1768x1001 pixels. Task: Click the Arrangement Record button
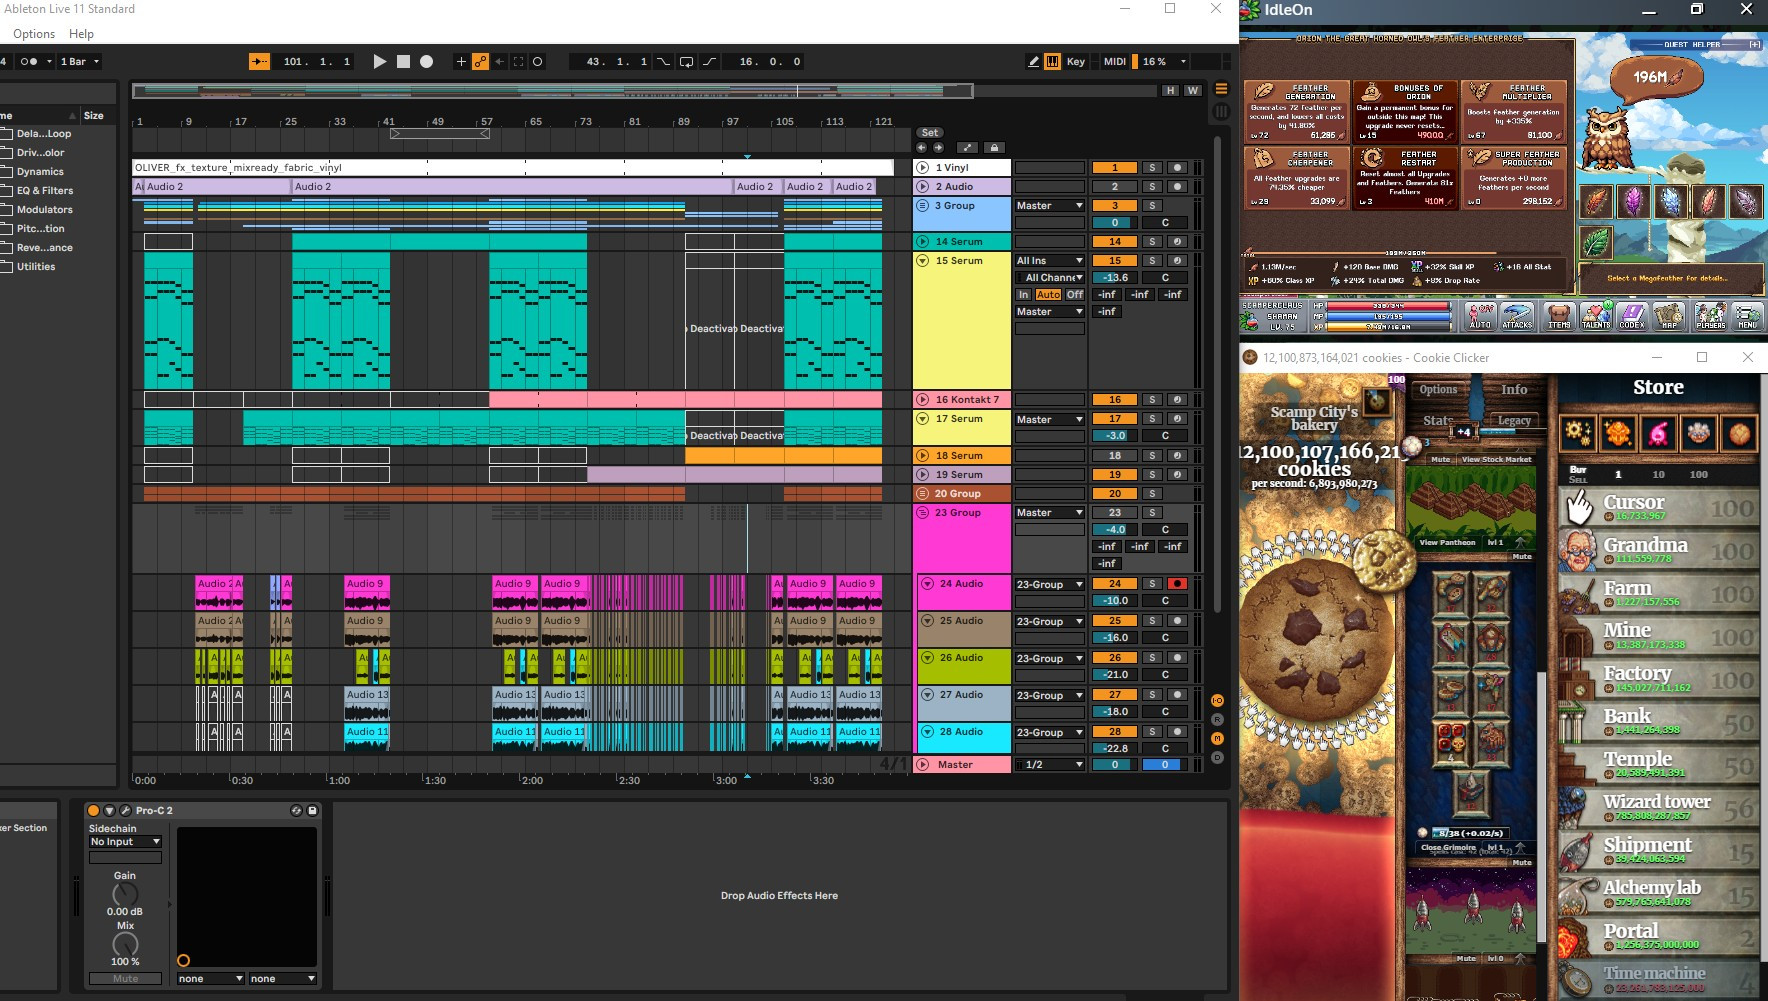[426, 61]
